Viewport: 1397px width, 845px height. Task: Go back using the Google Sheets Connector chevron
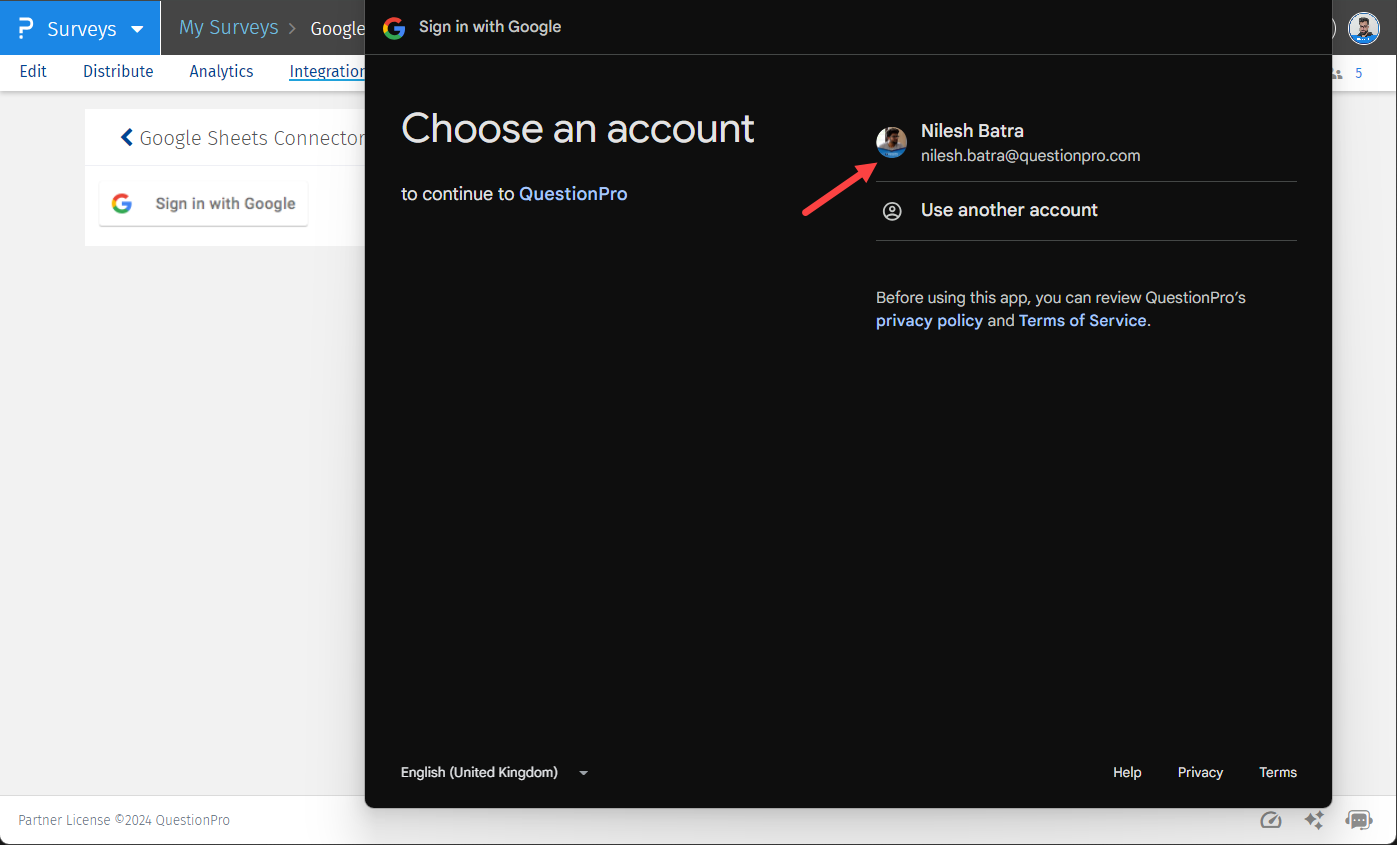127,137
